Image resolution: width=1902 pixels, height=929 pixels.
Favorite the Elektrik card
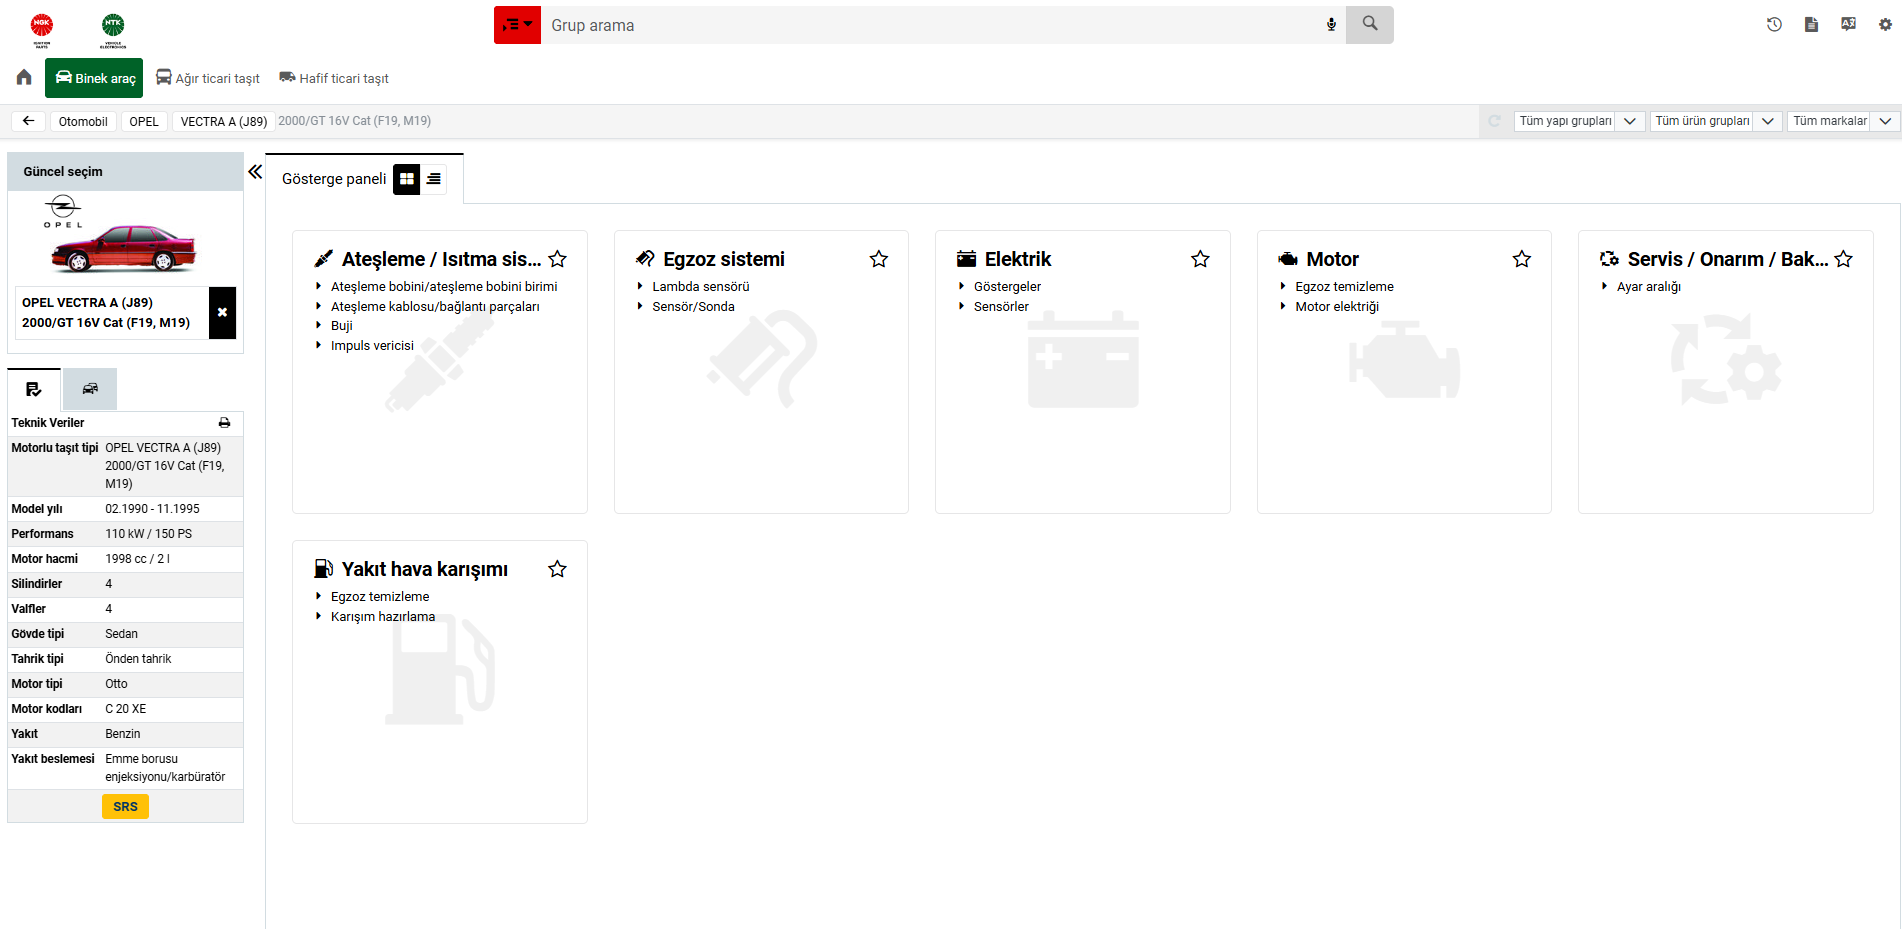(x=1200, y=259)
